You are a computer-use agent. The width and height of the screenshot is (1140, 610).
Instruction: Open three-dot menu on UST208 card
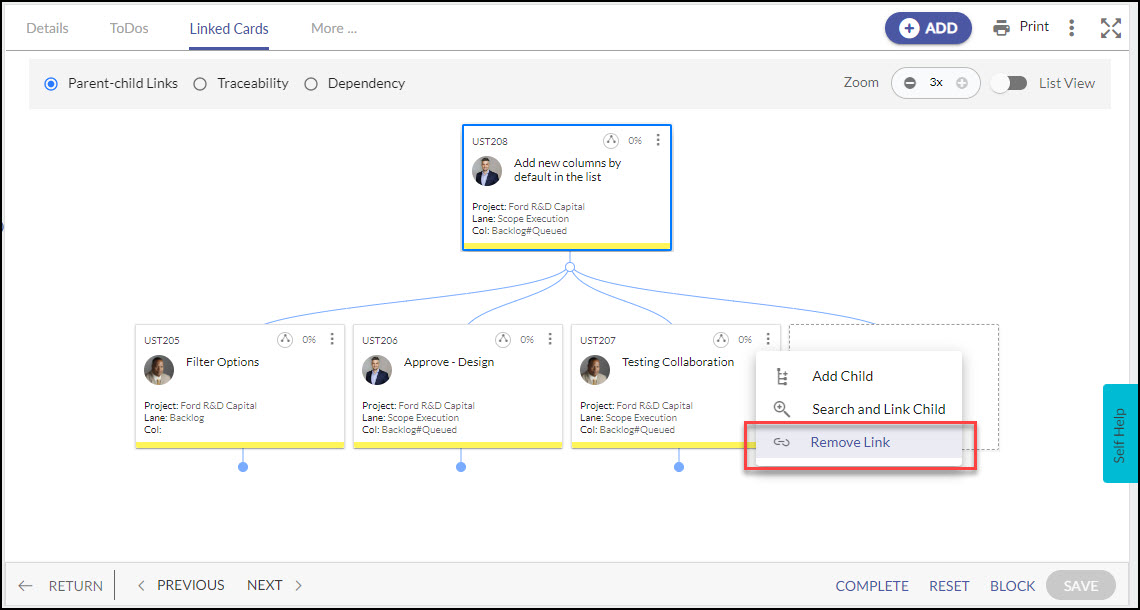pos(658,141)
